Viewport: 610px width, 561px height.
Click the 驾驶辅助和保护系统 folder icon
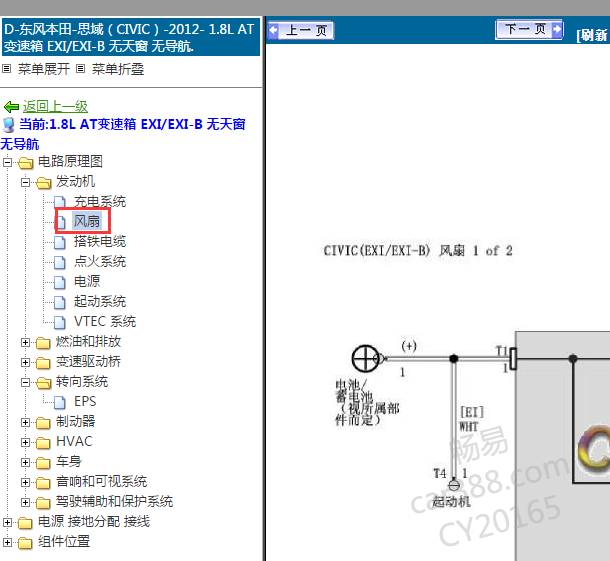click(43, 503)
